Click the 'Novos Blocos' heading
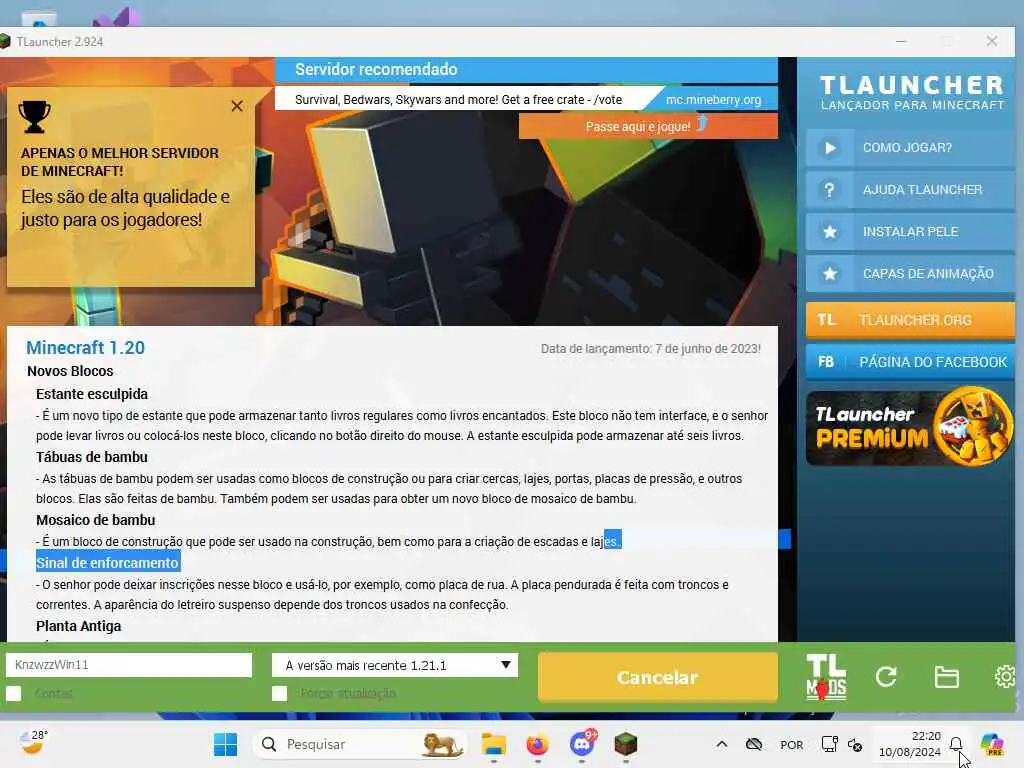This screenshot has width=1024, height=768. click(70, 371)
